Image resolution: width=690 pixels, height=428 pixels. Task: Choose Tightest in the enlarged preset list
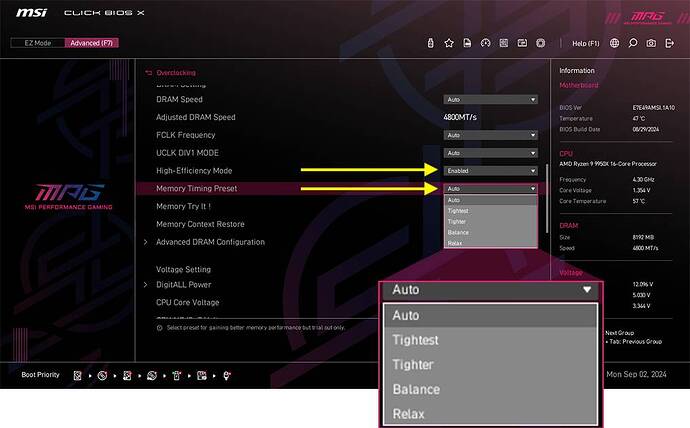click(x=490, y=340)
